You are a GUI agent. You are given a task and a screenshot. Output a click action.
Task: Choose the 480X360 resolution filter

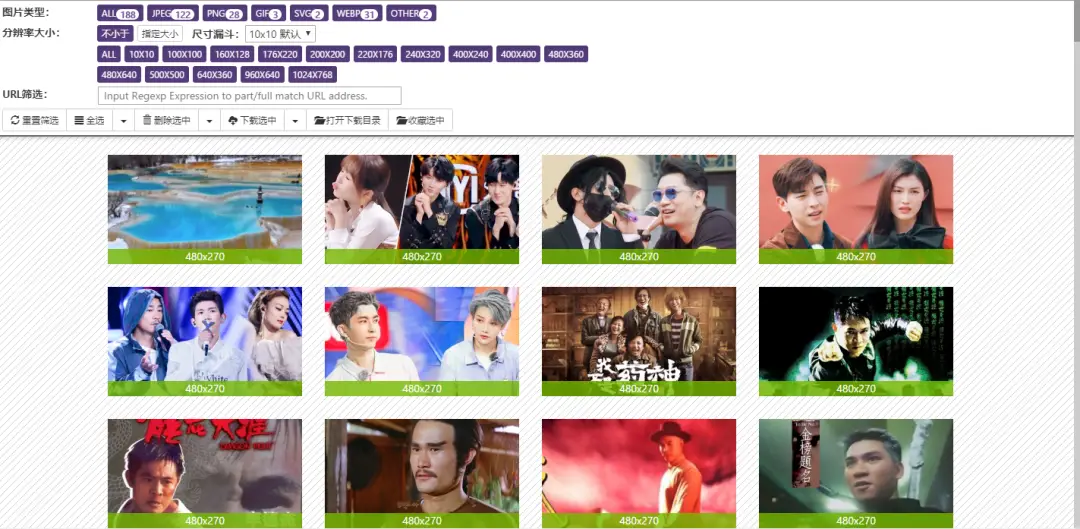pyautogui.click(x=566, y=54)
